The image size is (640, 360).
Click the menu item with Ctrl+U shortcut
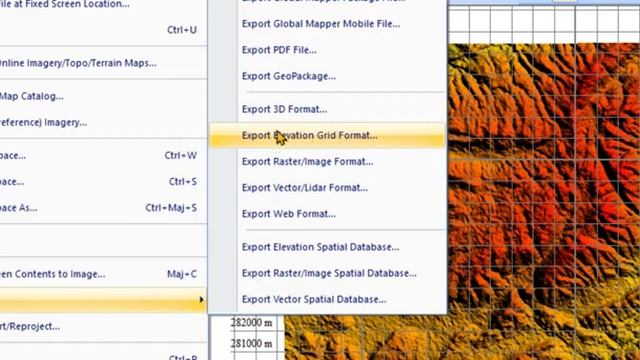103,30
